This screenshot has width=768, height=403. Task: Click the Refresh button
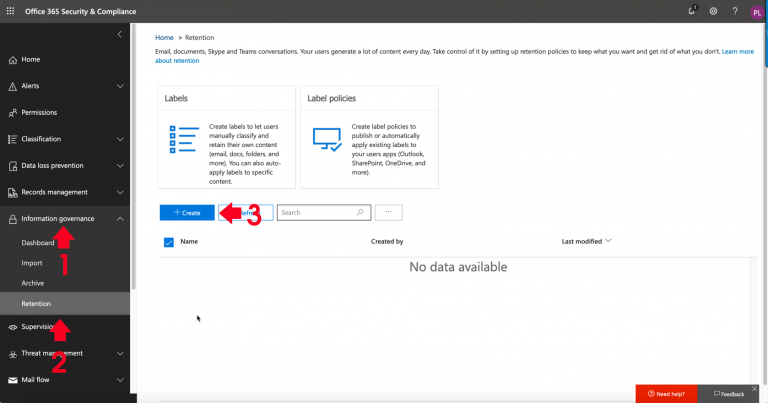[x=246, y=213]
